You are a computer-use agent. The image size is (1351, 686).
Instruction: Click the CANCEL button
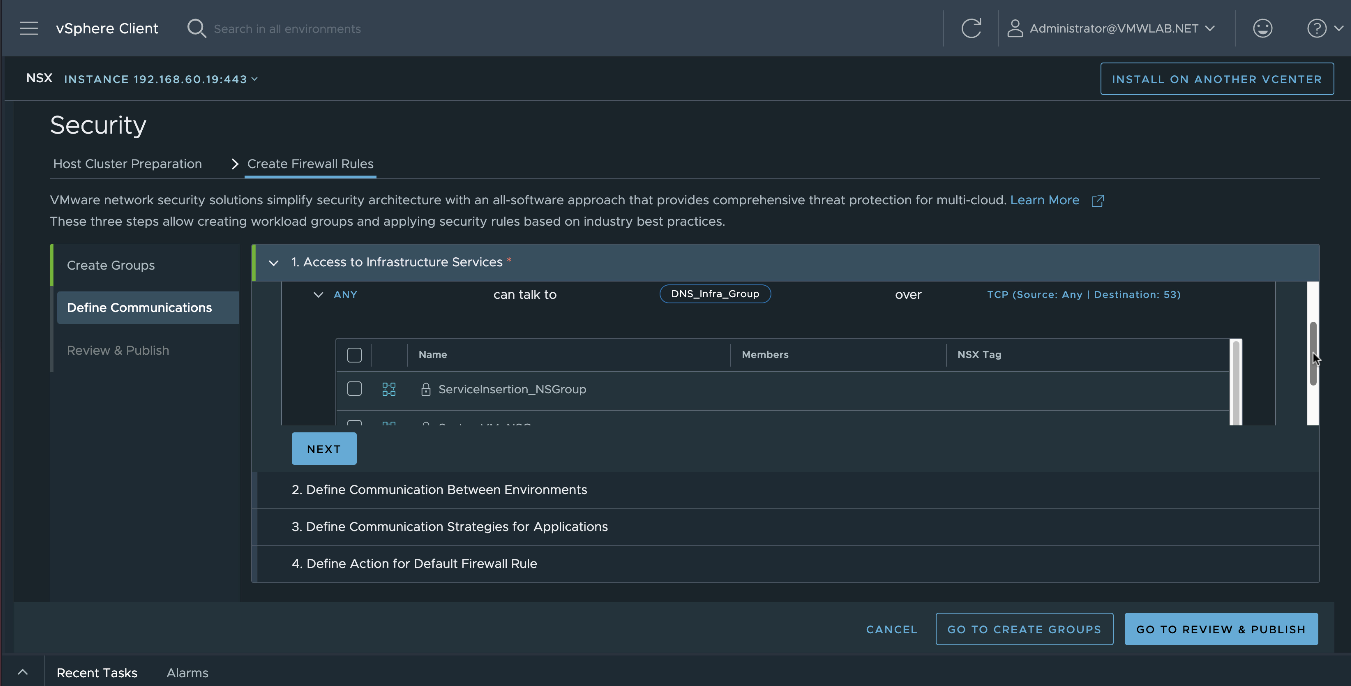[x=891, y=629]
